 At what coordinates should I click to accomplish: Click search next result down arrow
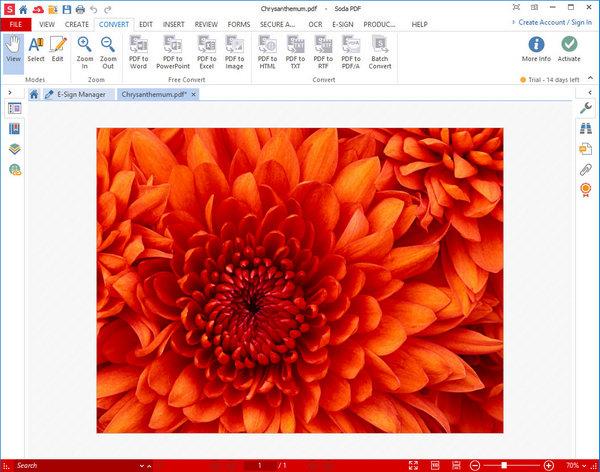(142, 466)
